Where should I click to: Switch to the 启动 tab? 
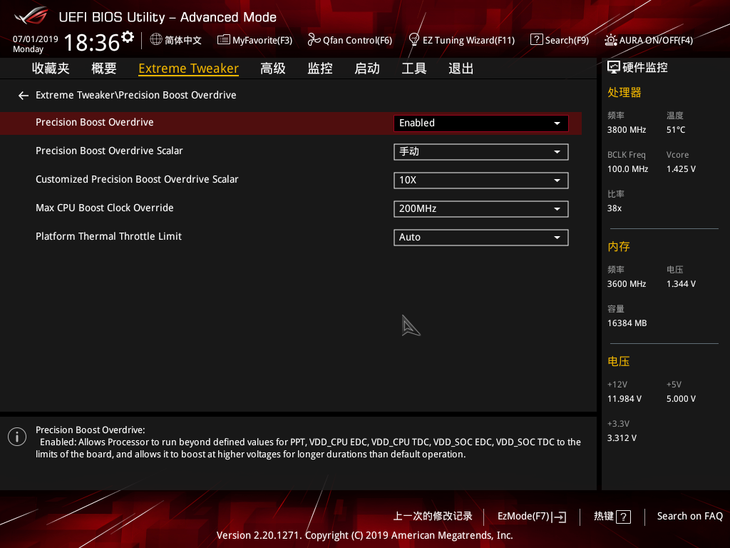coord(367,68)
